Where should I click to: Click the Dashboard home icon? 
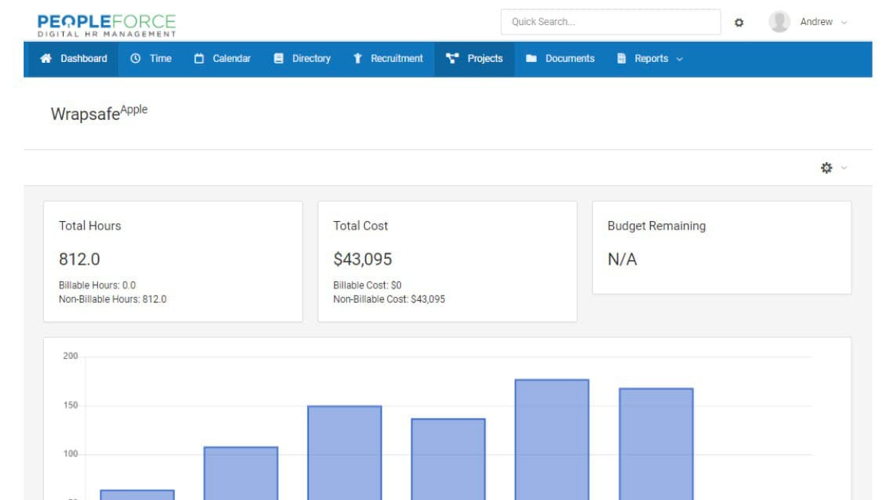[46, 59]
